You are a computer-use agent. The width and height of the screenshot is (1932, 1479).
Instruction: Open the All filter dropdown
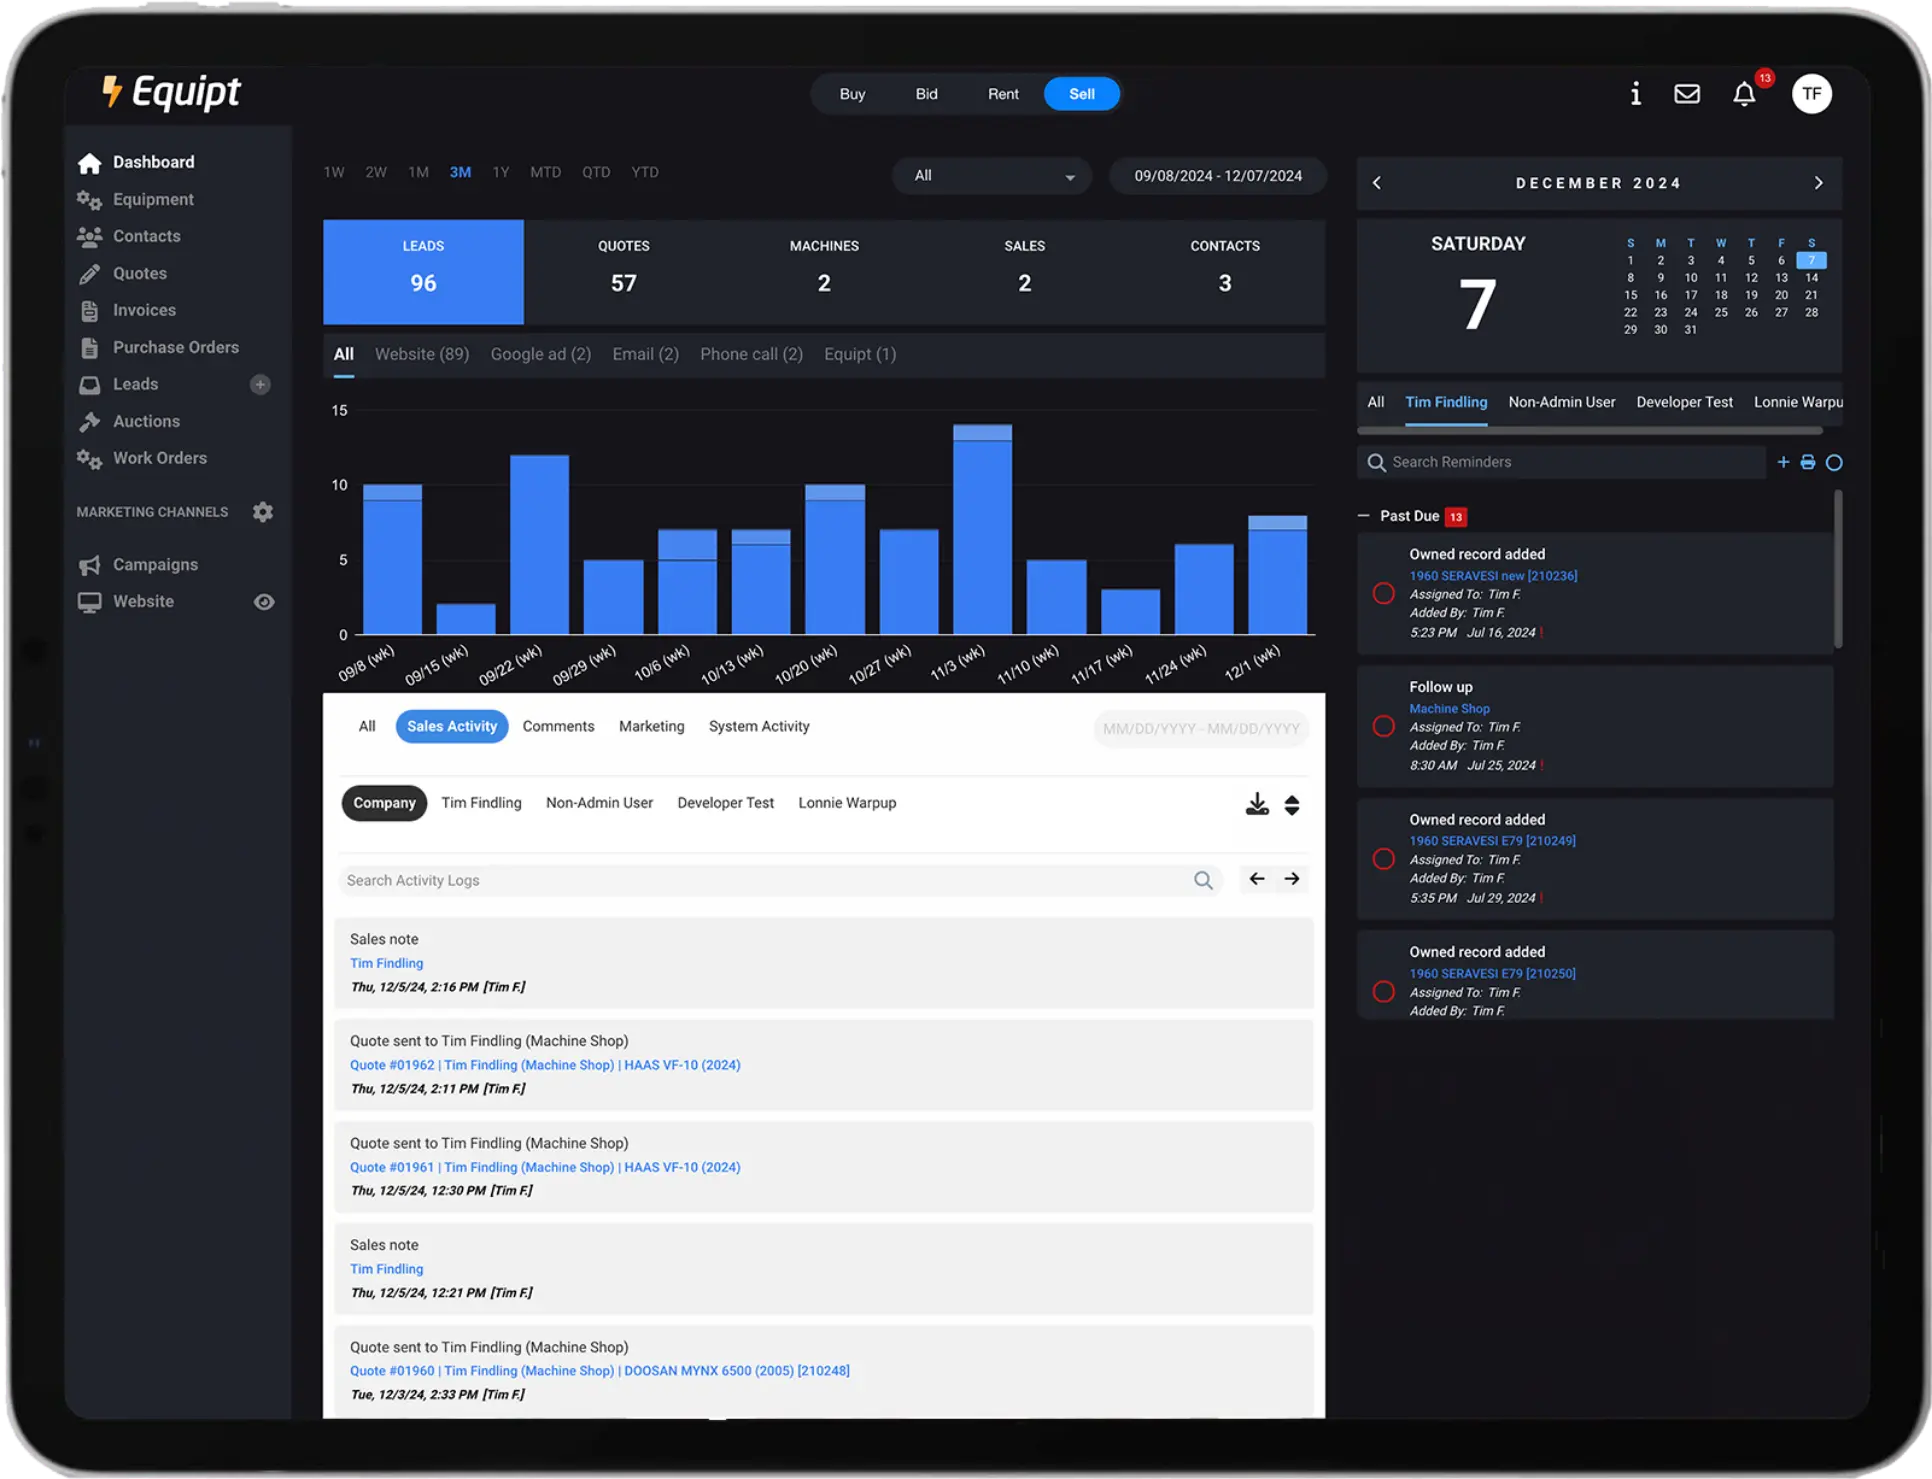tap(992, 176)
